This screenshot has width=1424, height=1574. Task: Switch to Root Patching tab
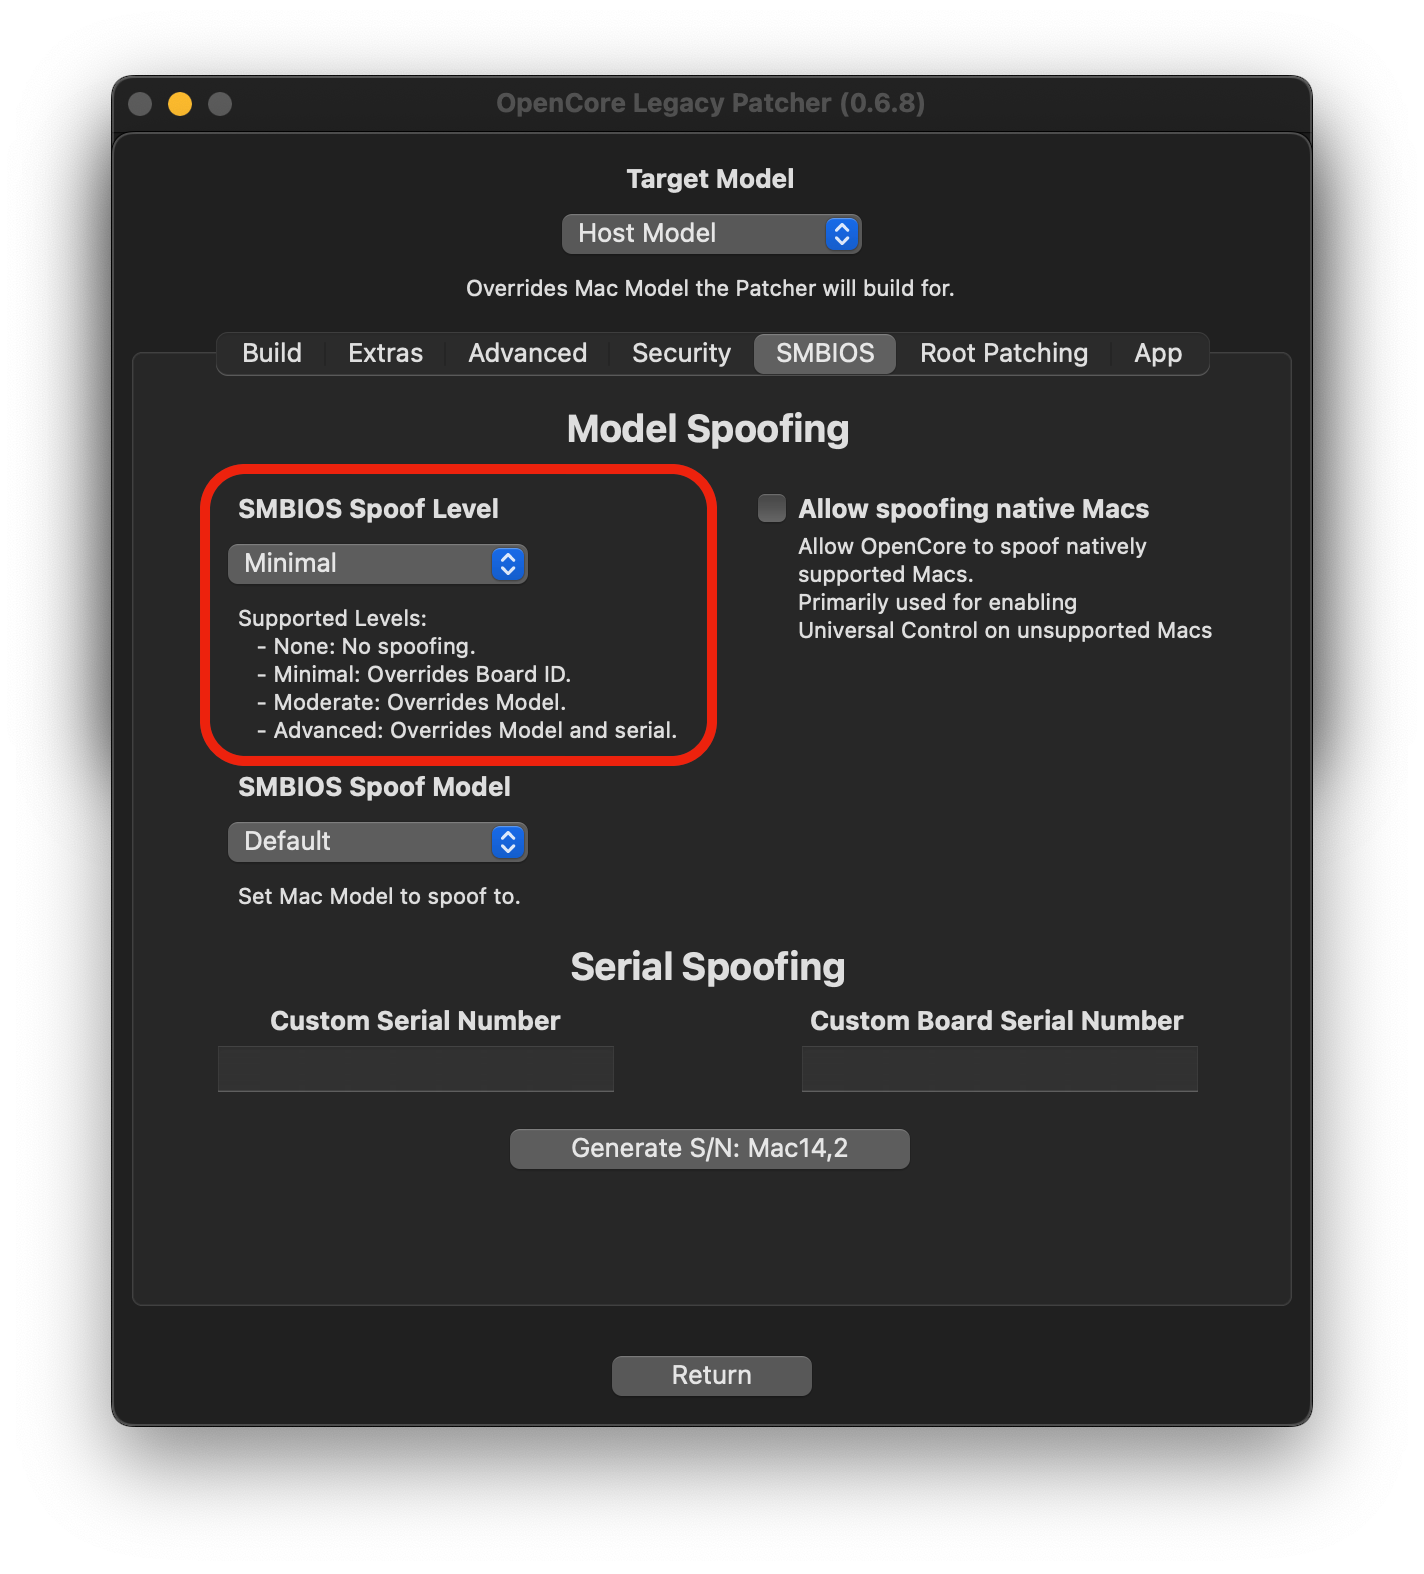1003,354
